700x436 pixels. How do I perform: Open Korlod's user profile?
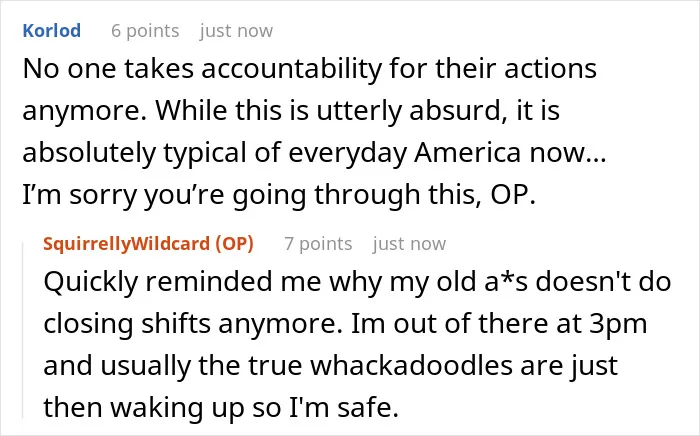(x=52, y=31)
